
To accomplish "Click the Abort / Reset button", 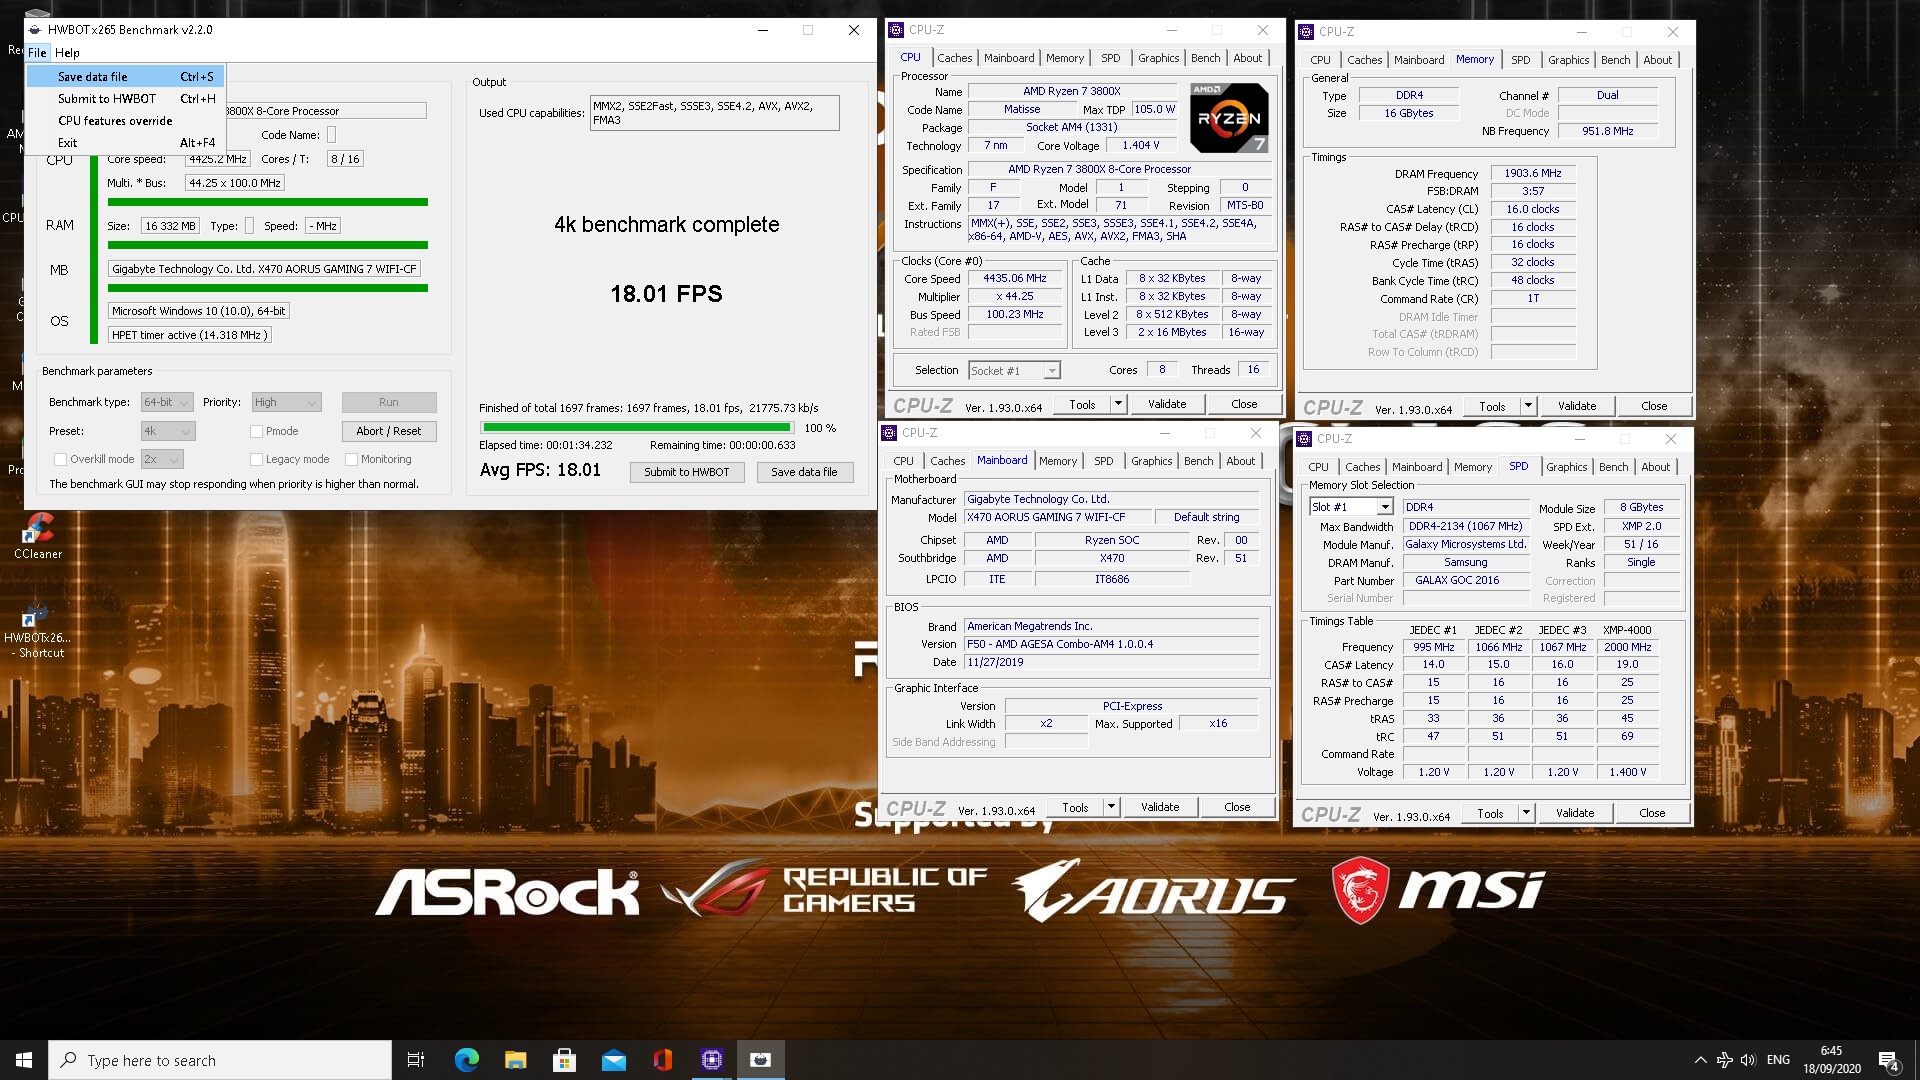I will point(389,431).
